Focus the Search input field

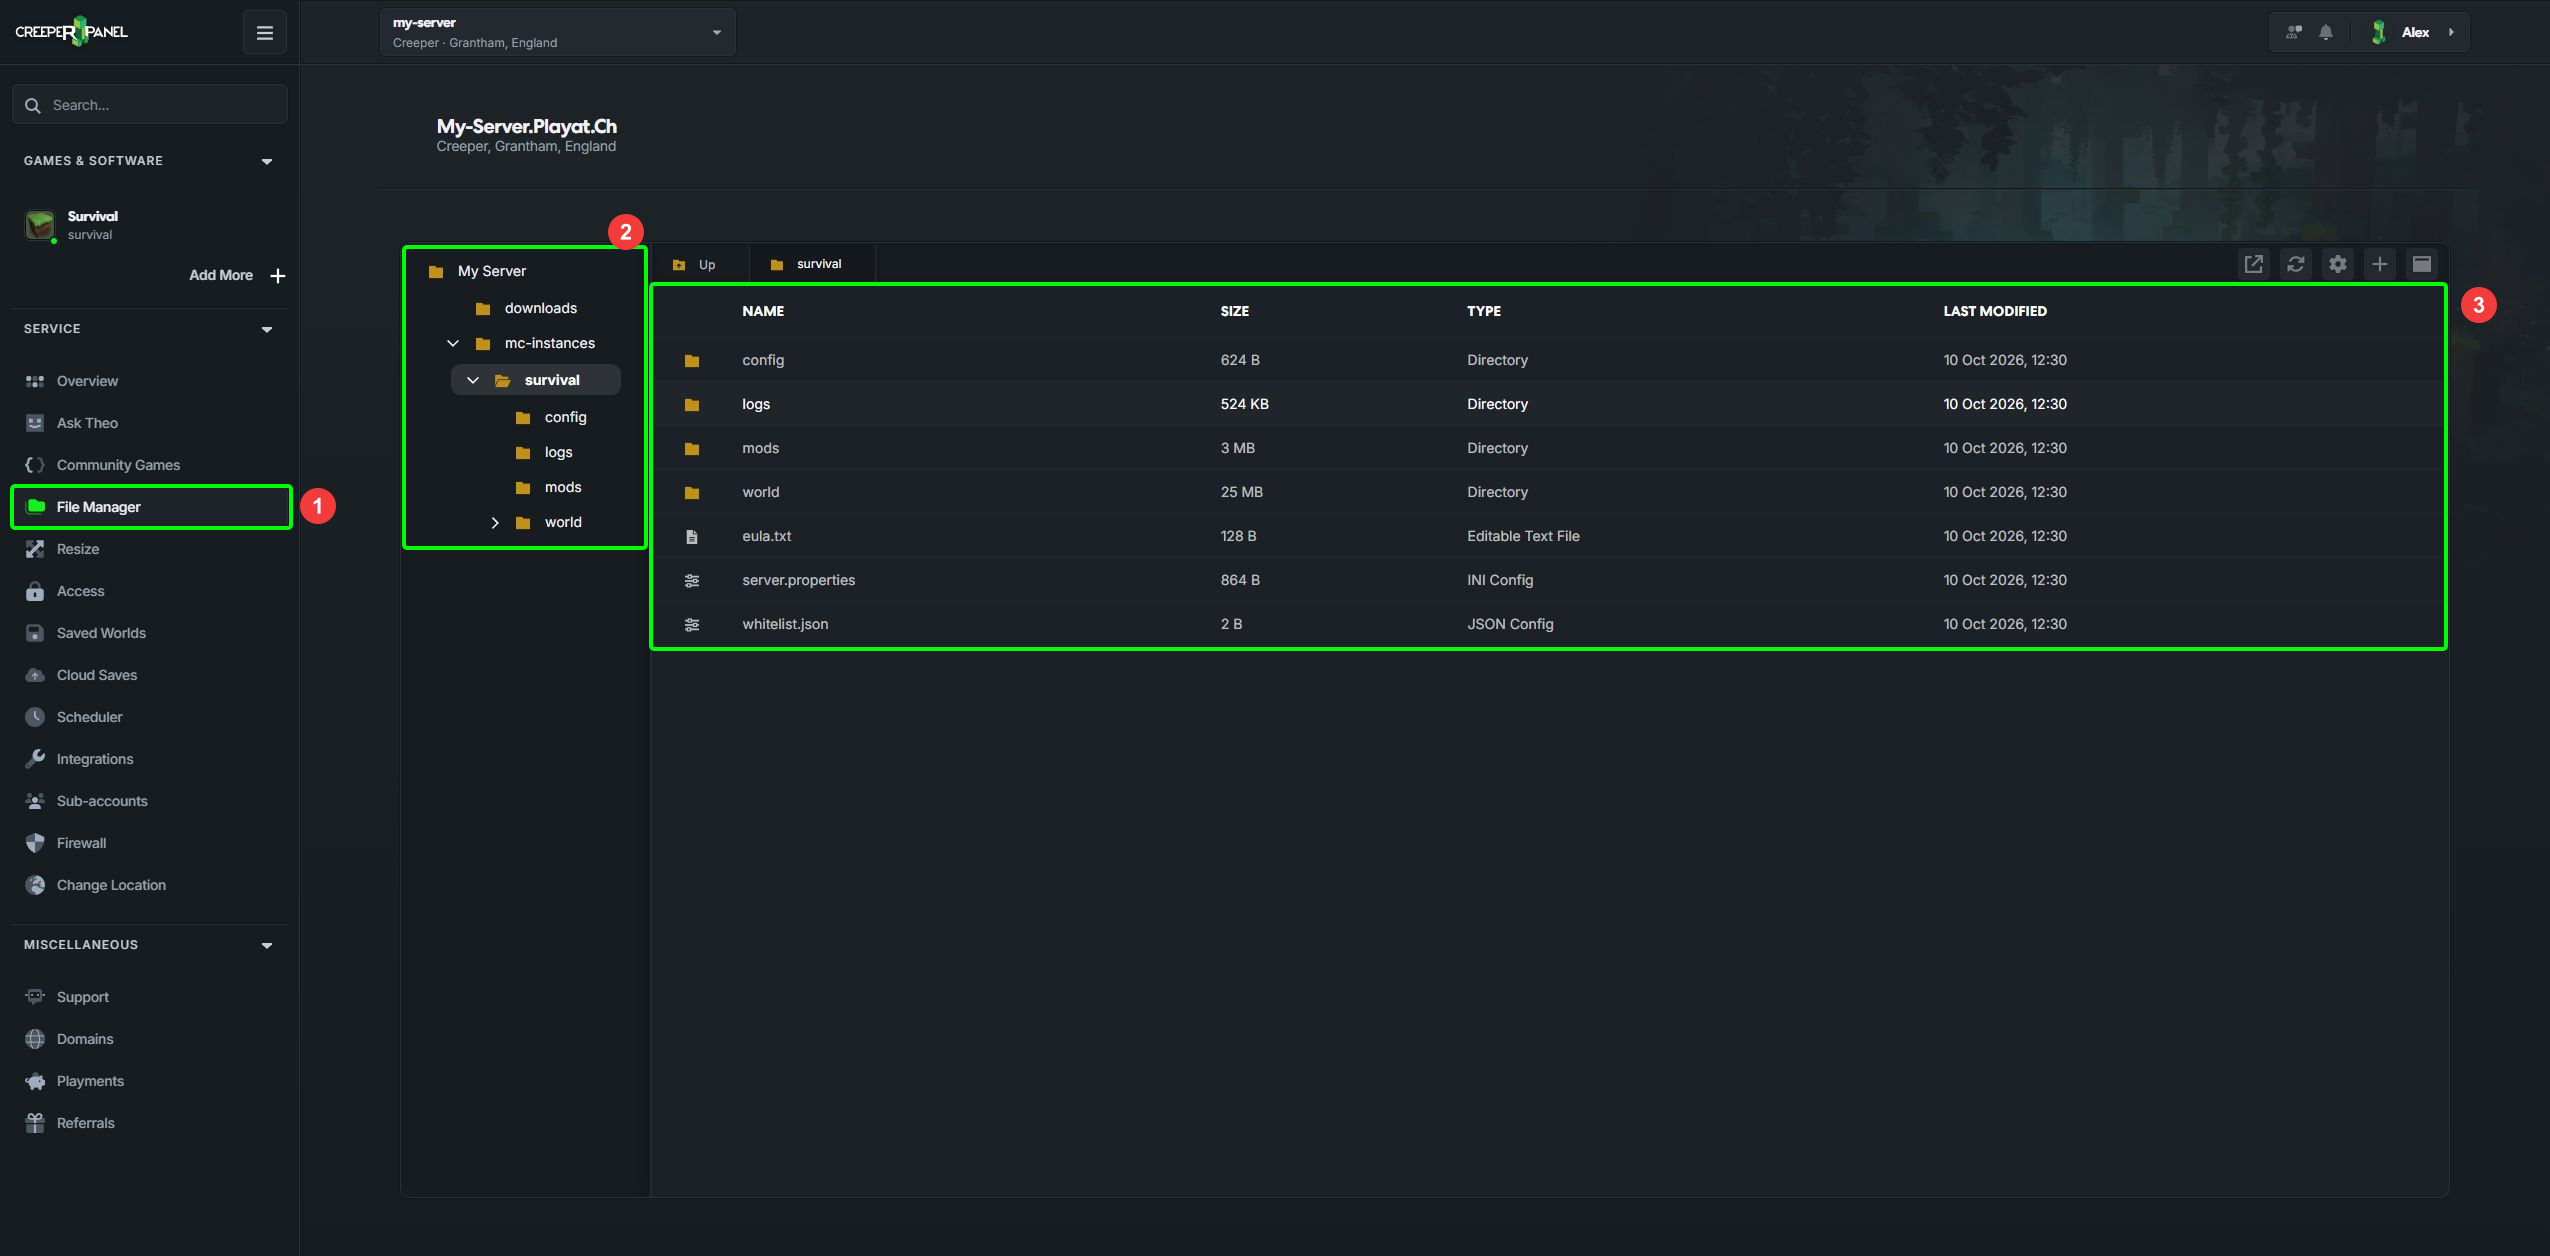tap(150, 105)
